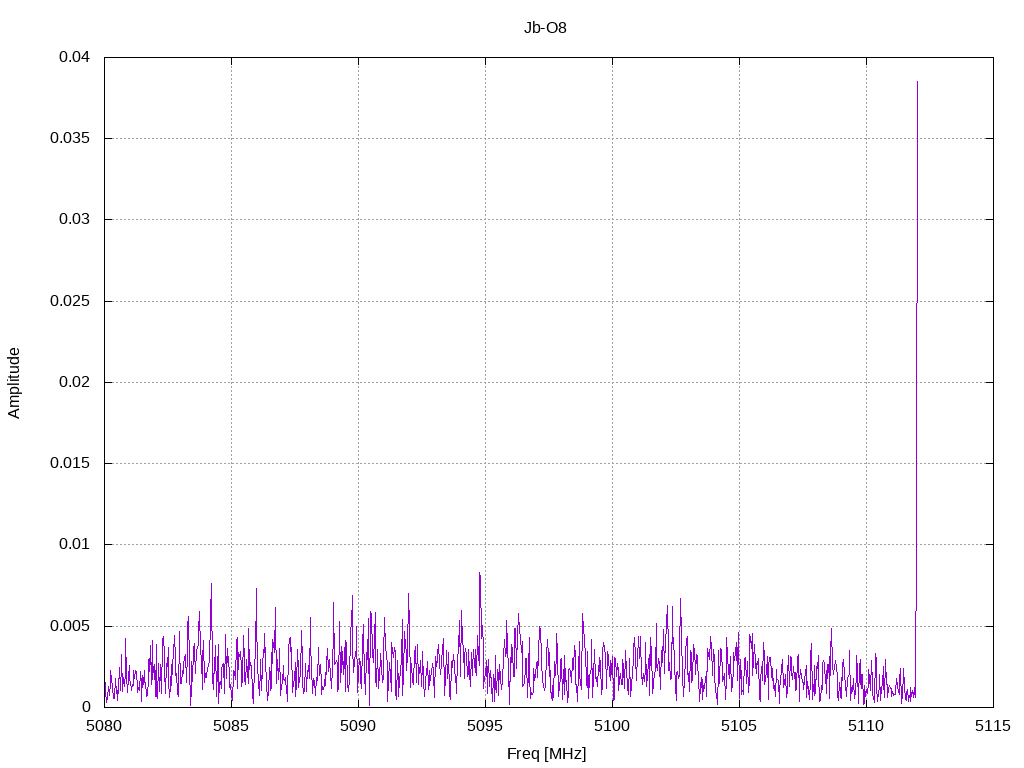Click the 0 y-axis tick label
1024x768 pixels.
(86, 707)
